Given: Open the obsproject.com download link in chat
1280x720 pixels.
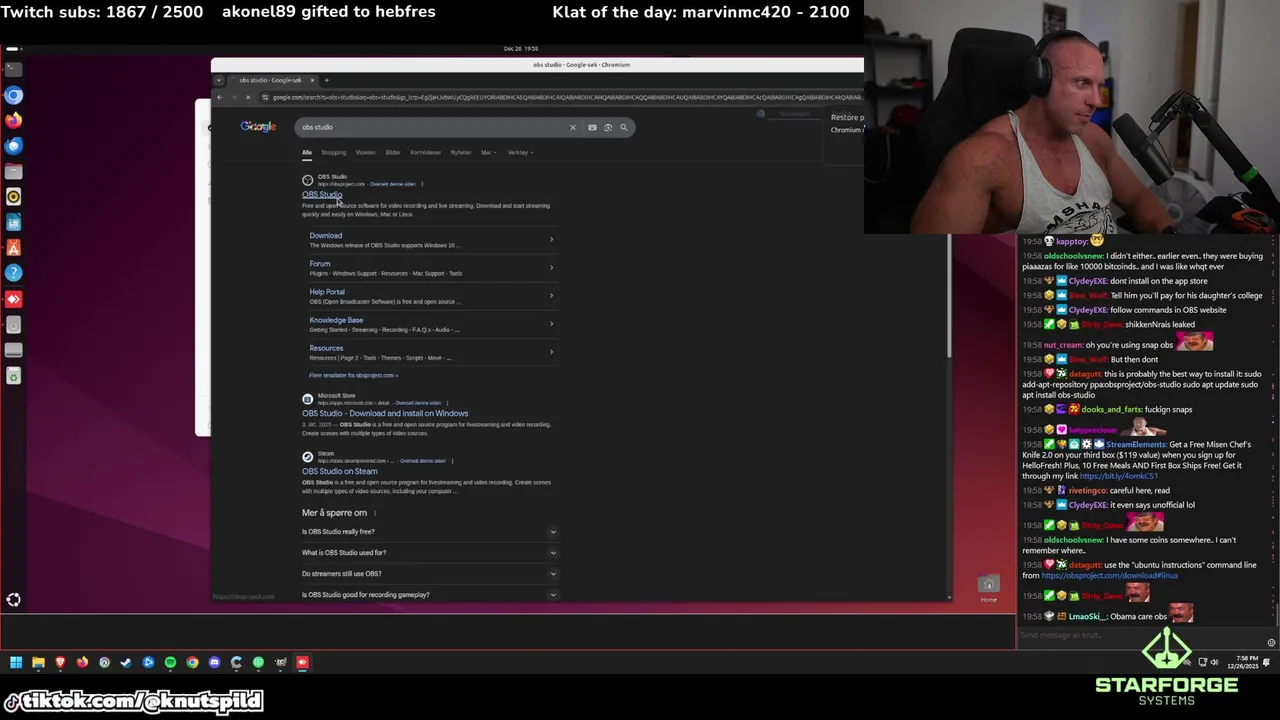Looking at the screenshot, I should coord(1109,576).
